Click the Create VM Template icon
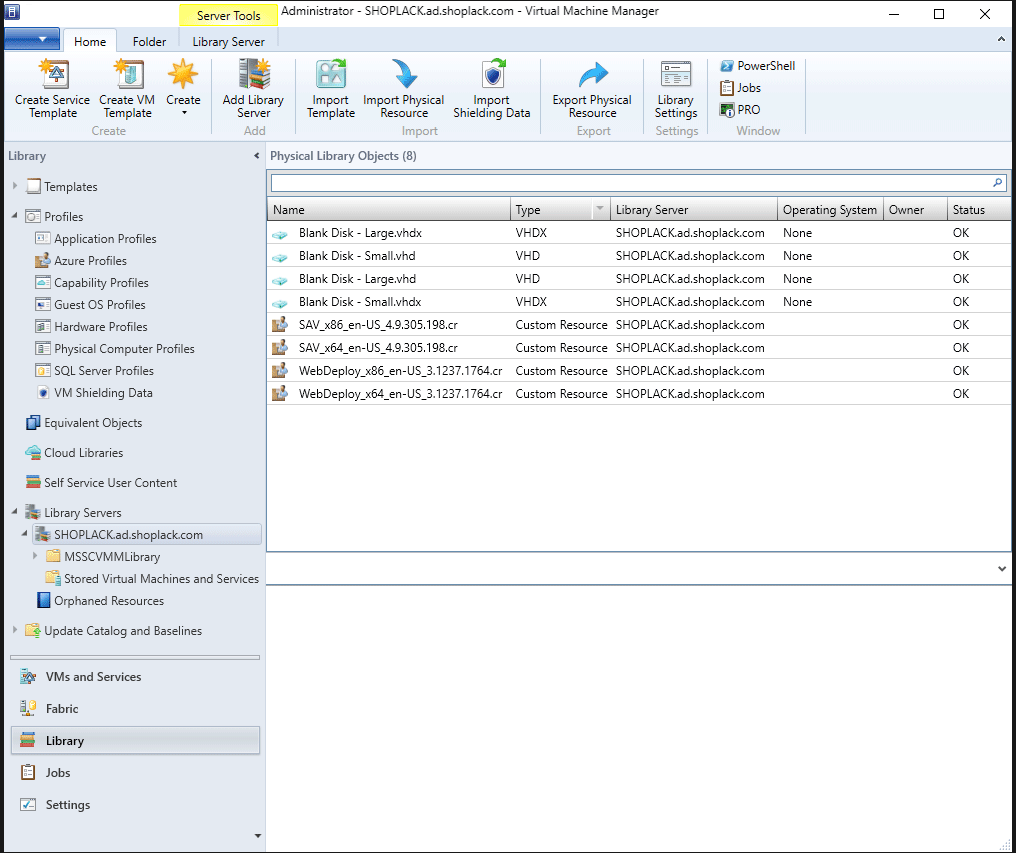Viewport: 1016px width, 853px height. coord(128,75)
